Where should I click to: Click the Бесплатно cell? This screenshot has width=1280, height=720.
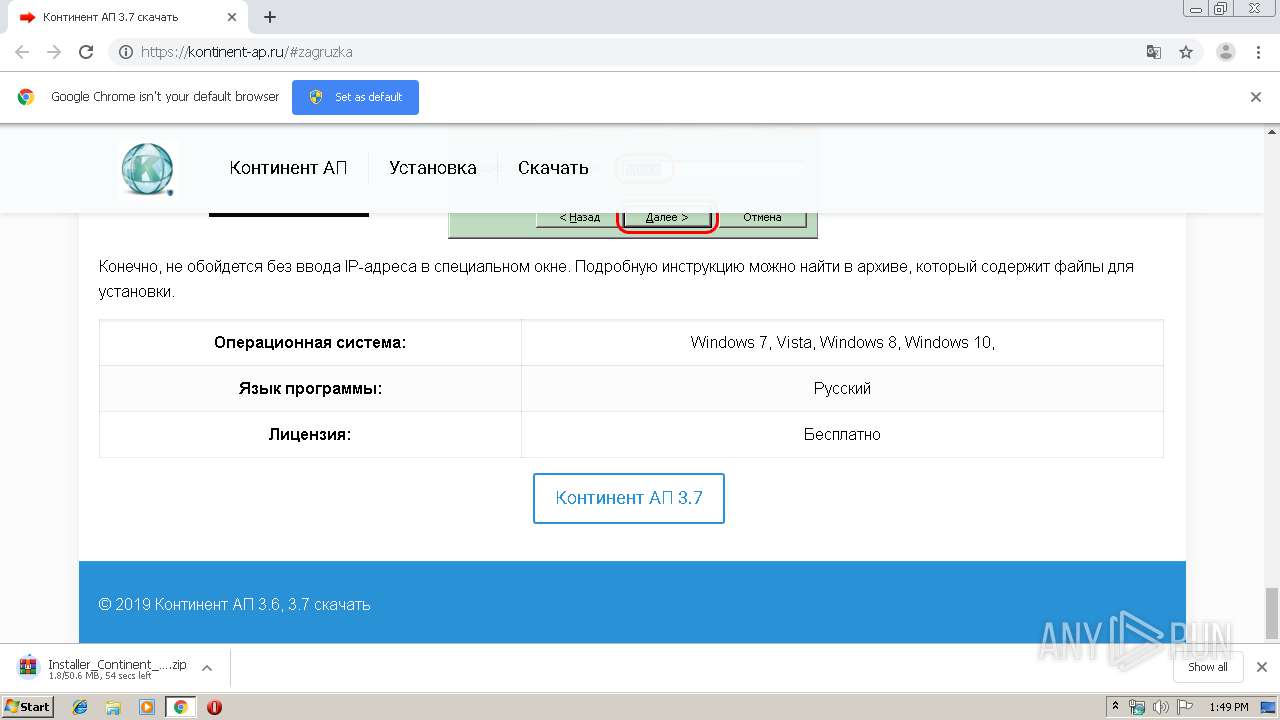(x=842, y=434)
